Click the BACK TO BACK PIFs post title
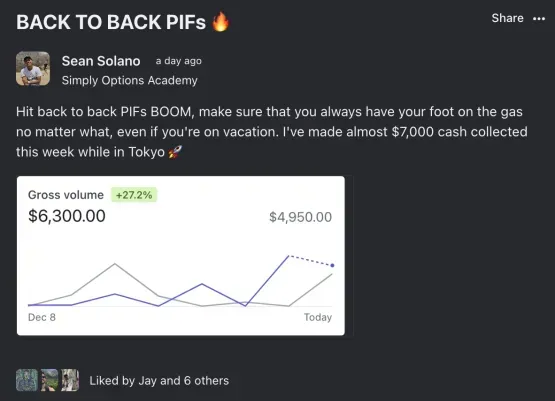 [x=111, y=22]
